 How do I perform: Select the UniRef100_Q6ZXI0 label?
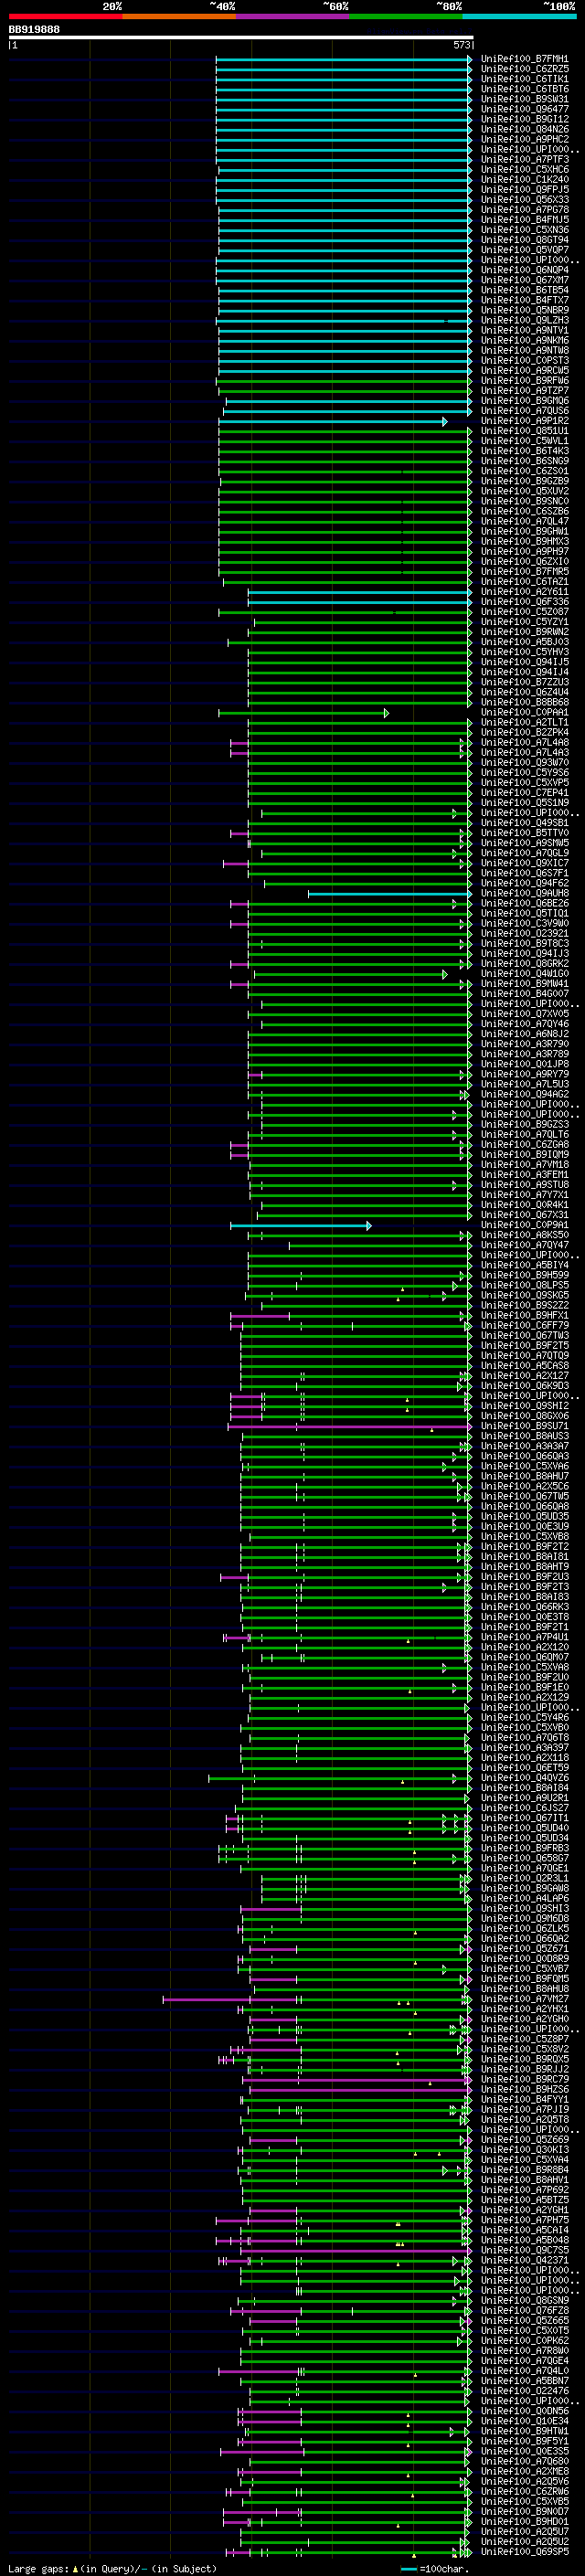pos(524,561)
